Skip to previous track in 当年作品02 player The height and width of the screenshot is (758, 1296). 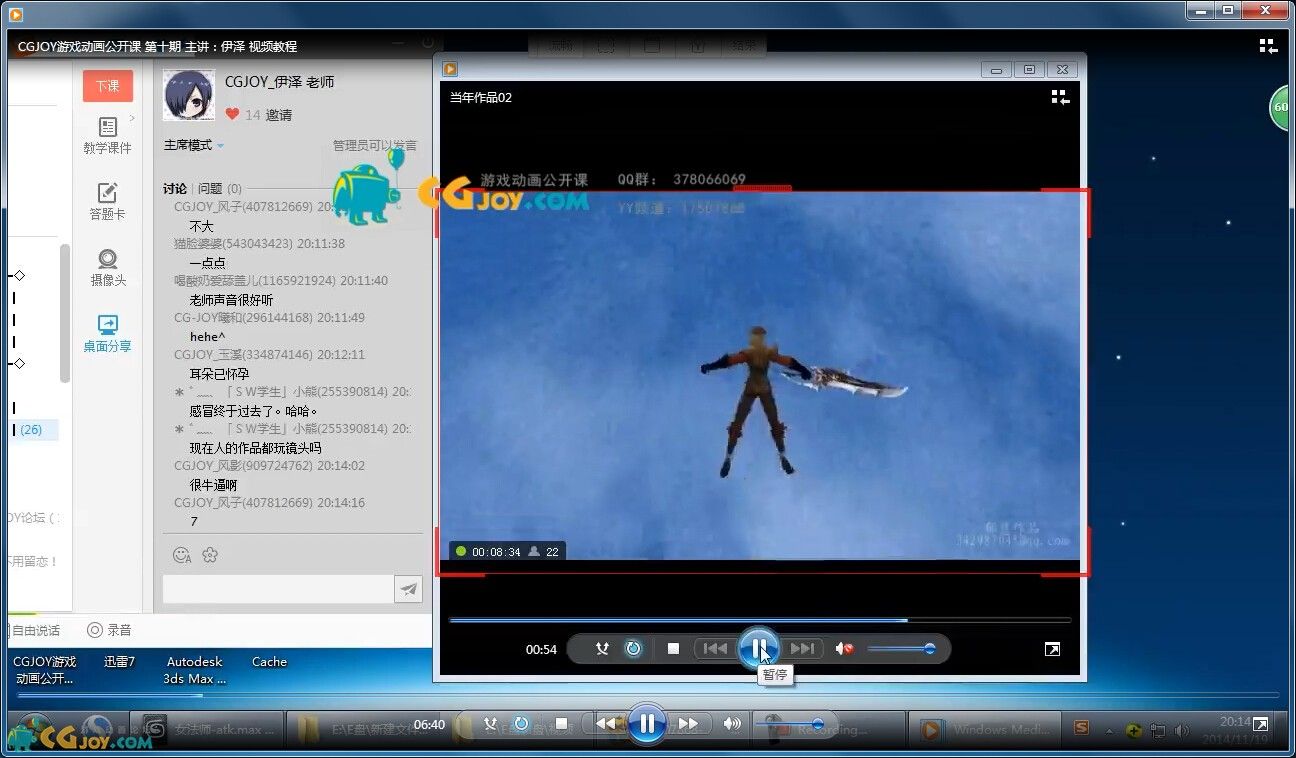click(x=715, y=649)
